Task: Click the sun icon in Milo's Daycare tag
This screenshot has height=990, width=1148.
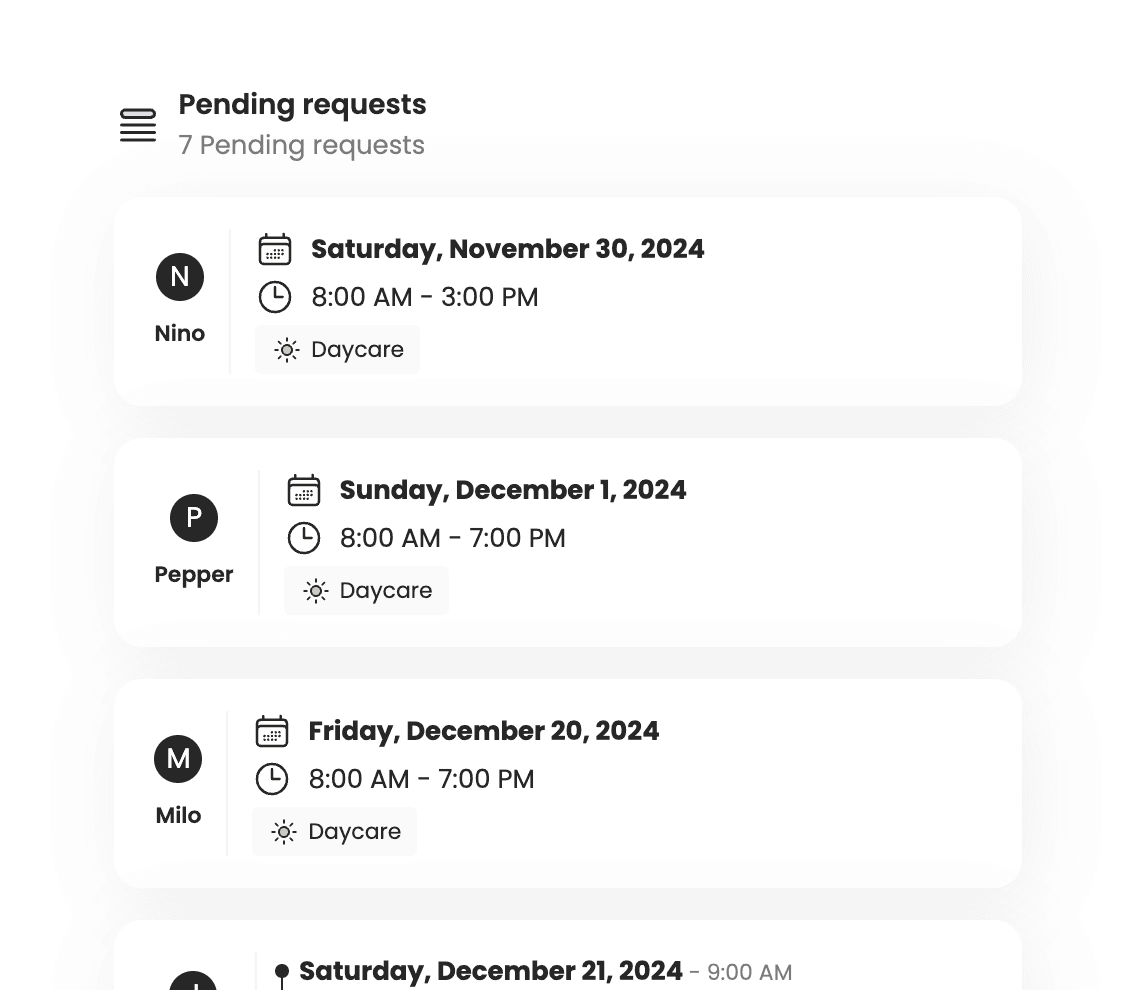Action: (x=284, y=831)
